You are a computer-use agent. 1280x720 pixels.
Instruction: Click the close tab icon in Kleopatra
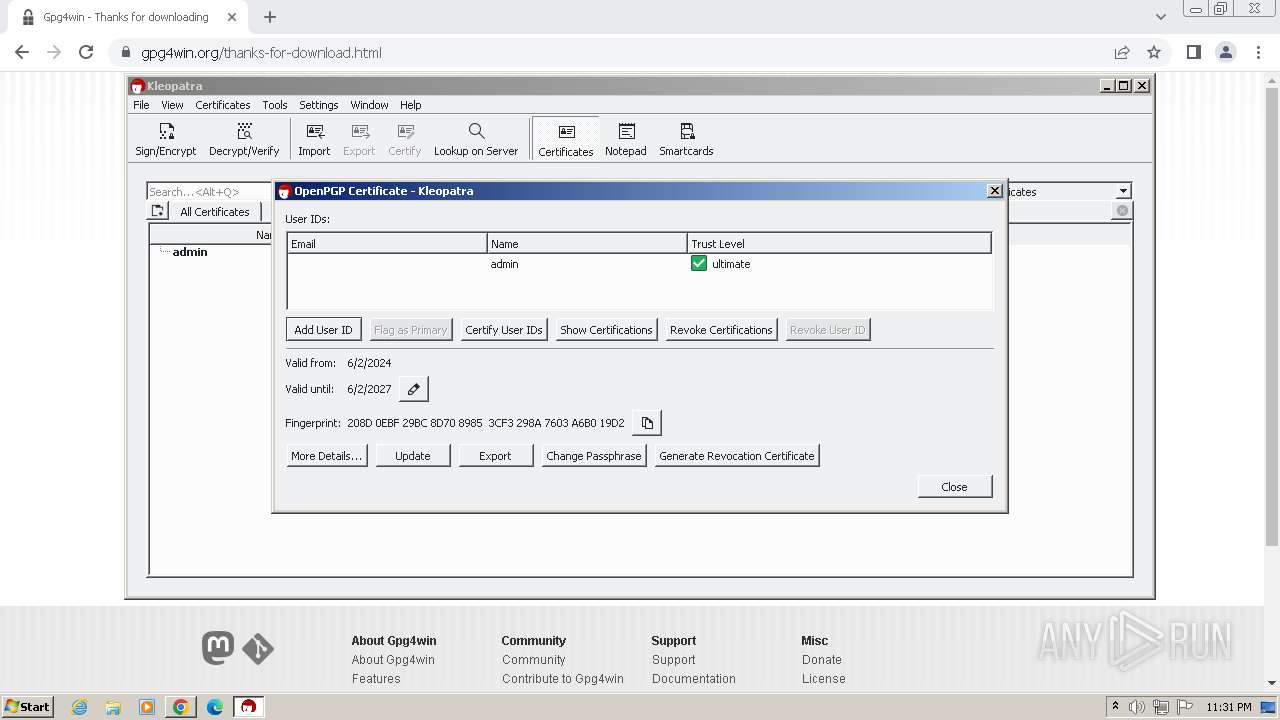[x=1122, y=210]
